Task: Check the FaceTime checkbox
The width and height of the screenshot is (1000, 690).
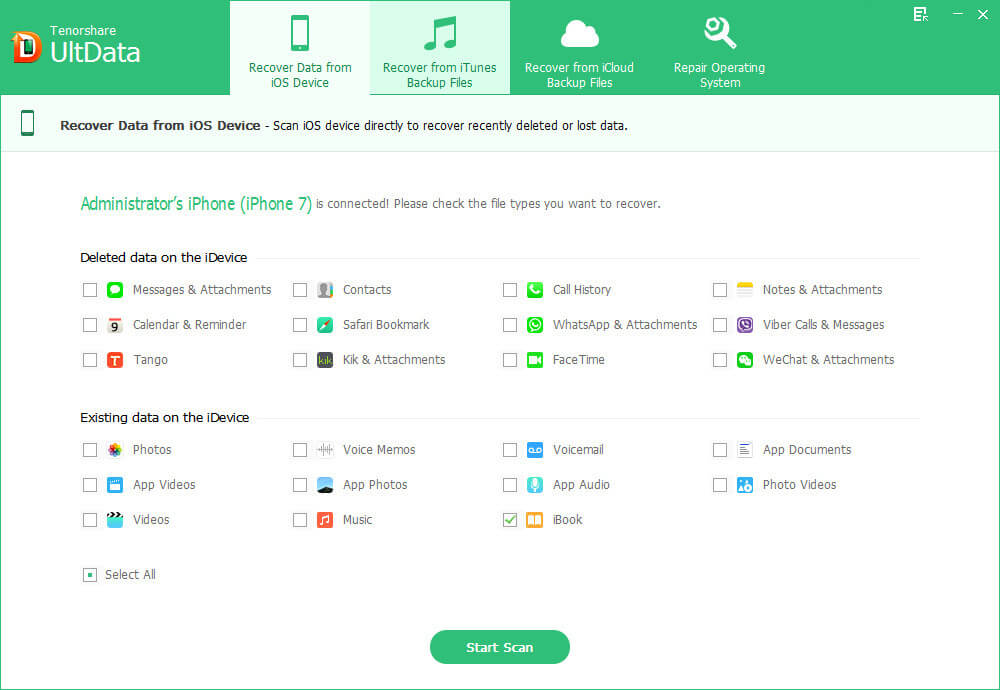Action: coord(510,360)
